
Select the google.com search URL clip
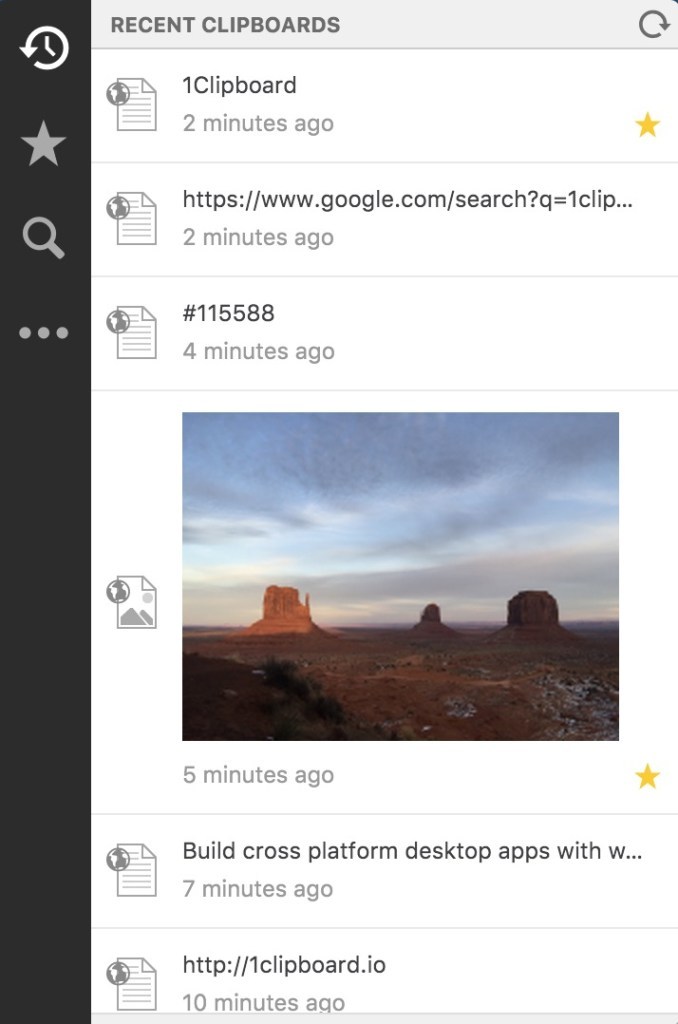click(385, 219)
